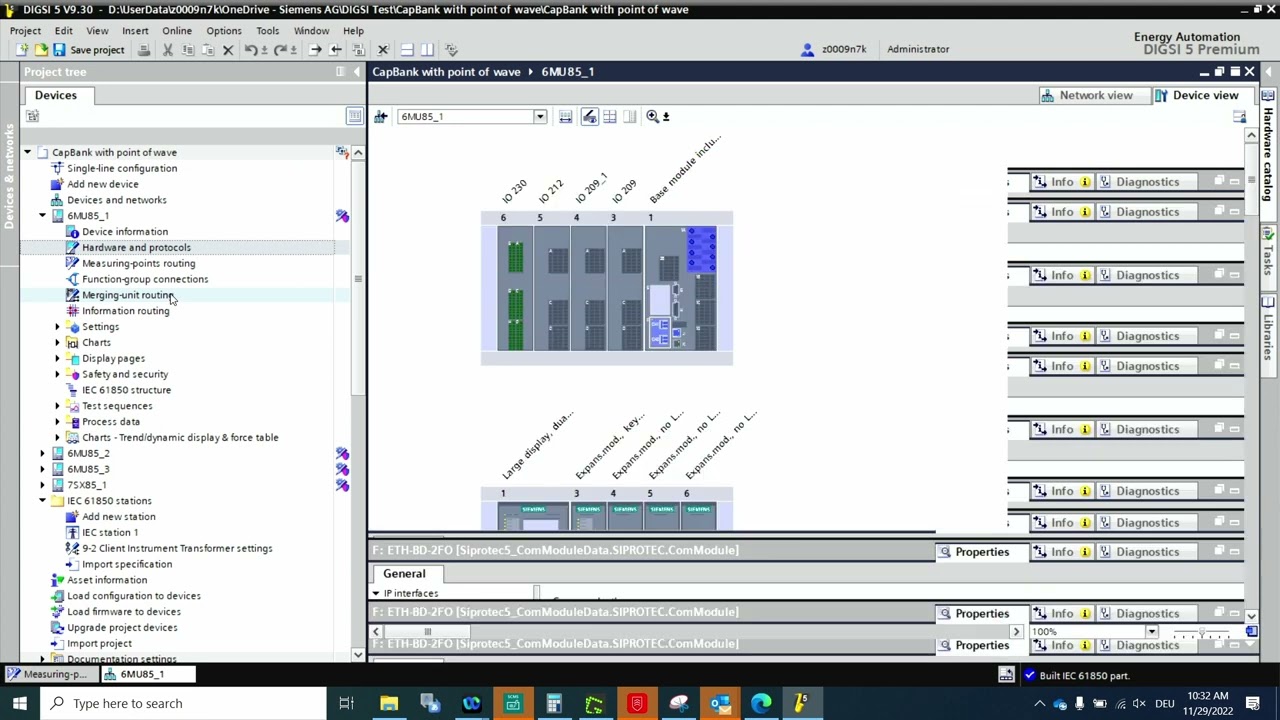This screenshot has height=720, width=1280.
Task: Collapse the IEC 61850 stations node
Action: coord(43,501)
